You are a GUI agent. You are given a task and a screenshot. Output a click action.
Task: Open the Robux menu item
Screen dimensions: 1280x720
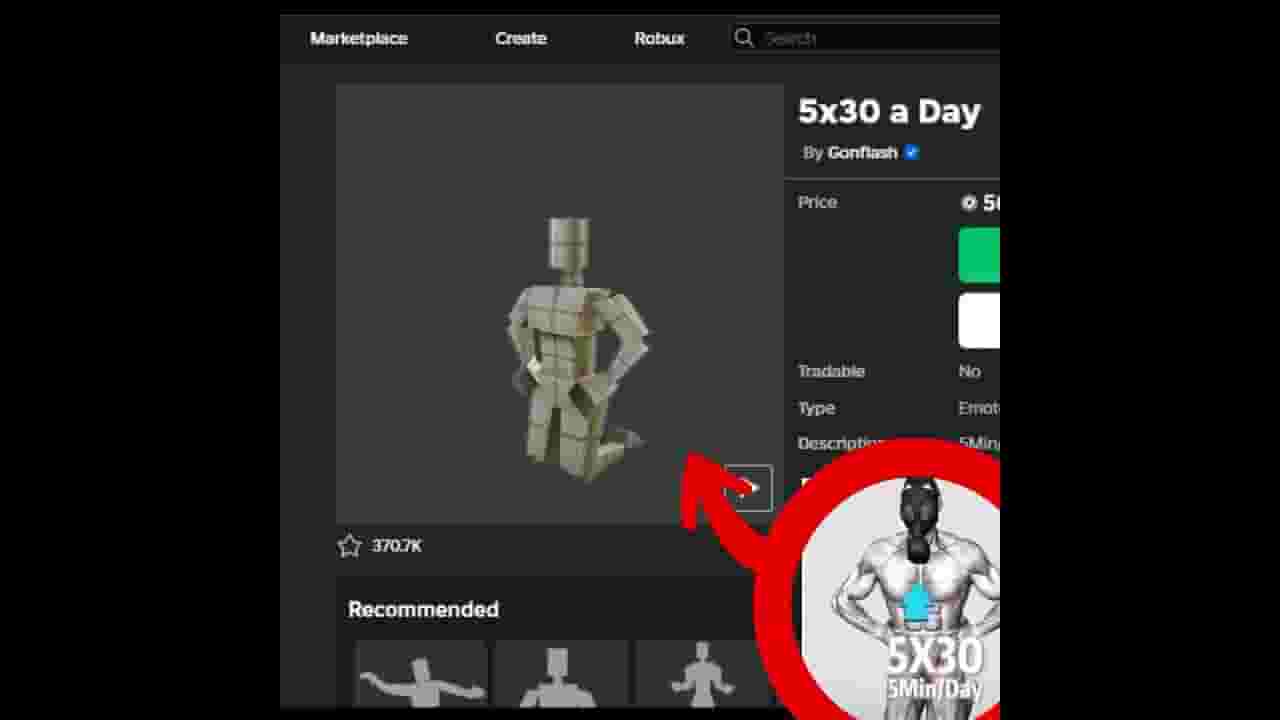point(660,38)
